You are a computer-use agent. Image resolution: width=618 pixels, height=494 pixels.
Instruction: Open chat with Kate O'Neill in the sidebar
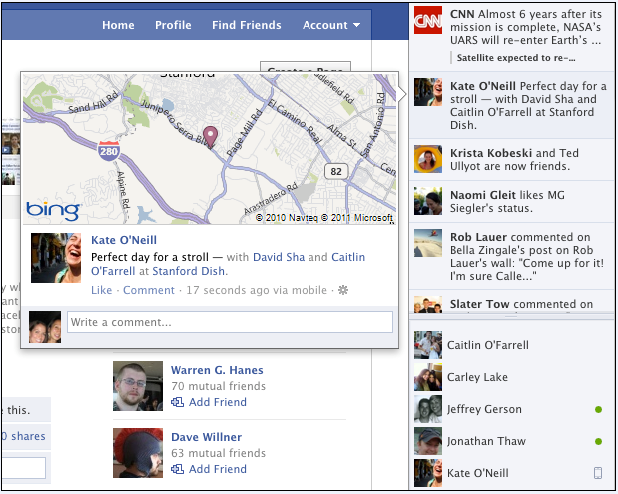click(x=512, y=473)
